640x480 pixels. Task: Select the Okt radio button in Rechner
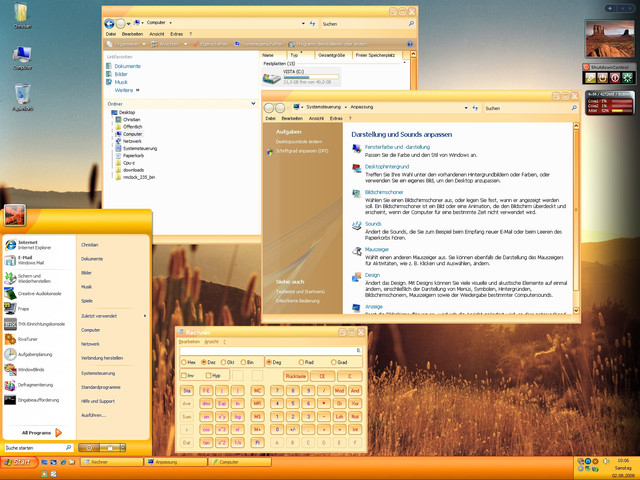(x=227, y=362)
